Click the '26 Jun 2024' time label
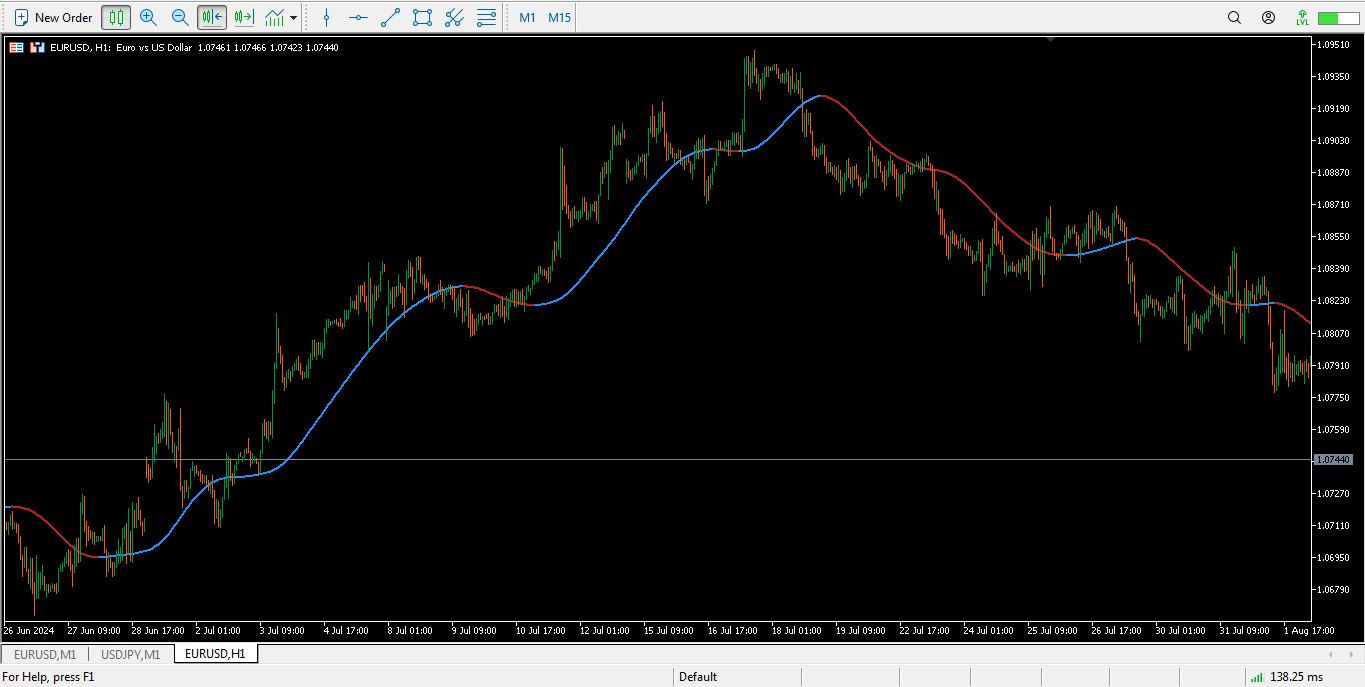The width and height of the screenshot is (1365, 687). pos(28,631)
